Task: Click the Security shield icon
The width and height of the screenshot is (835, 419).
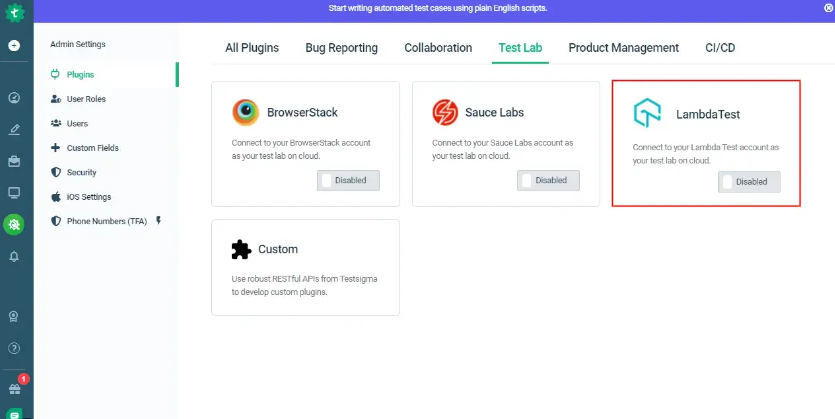Action: (55, 172)
